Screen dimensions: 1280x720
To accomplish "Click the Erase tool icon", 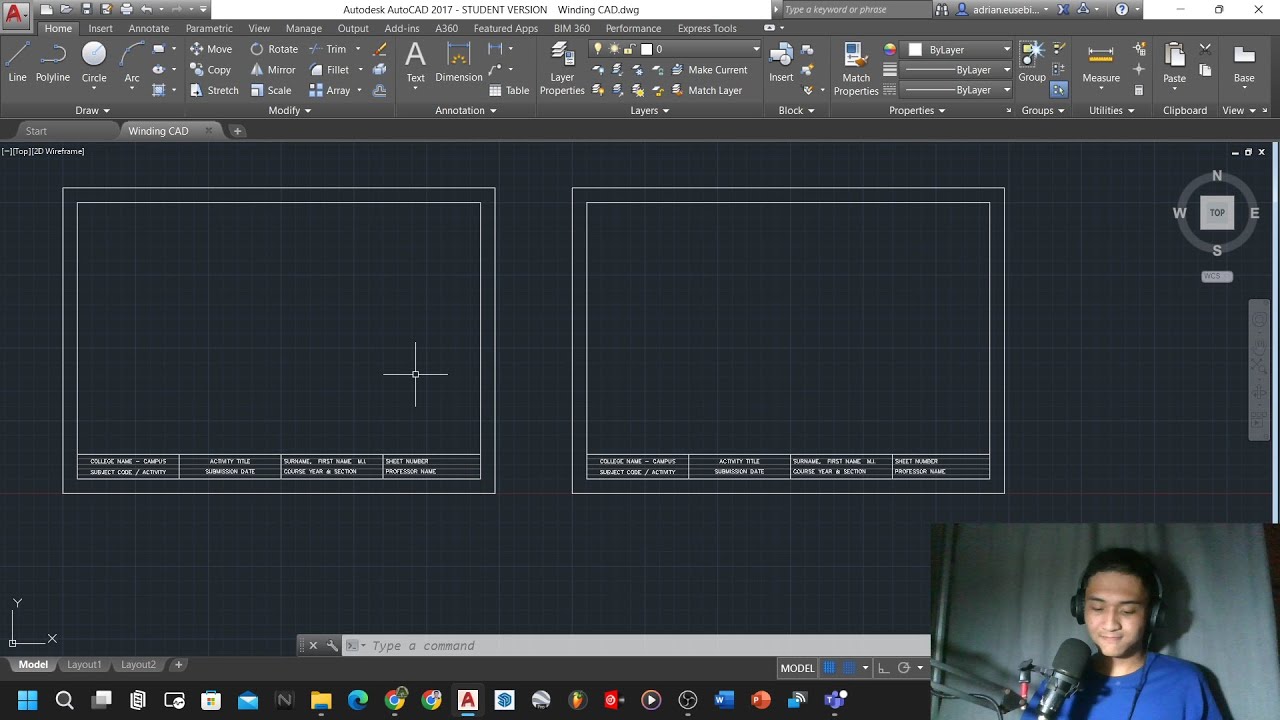I will pyautogui.click(x=380, y=49).
